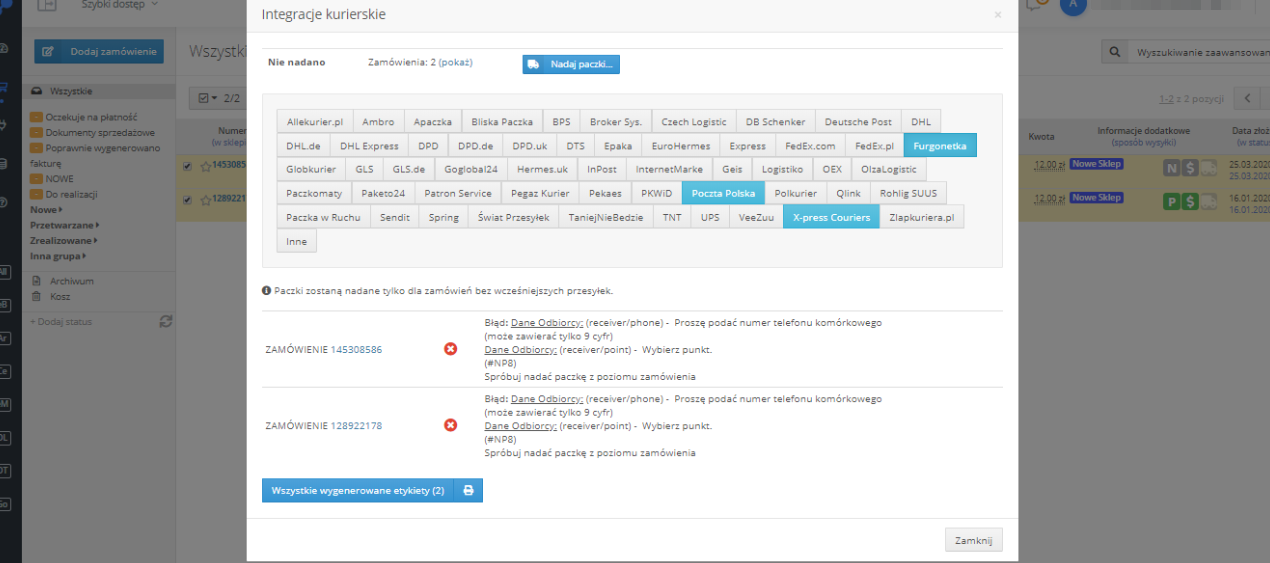Click the refresh icon beside Dodaj status
The width and height of the screenshot is (1270, 563).
coord(166,321)
